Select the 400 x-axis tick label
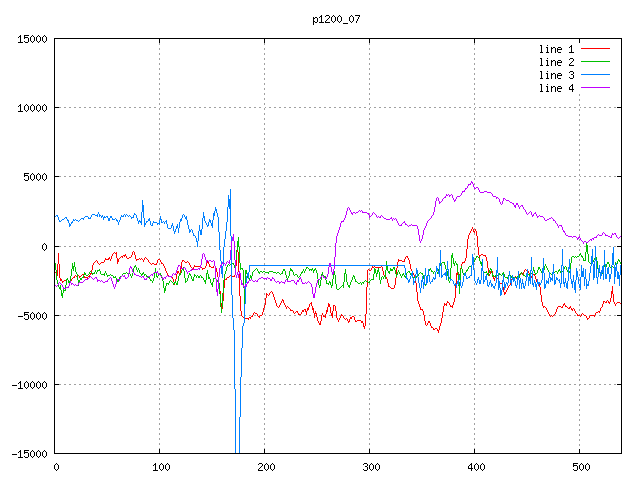Viewport: 640px width, 480px height. [475, 467]
